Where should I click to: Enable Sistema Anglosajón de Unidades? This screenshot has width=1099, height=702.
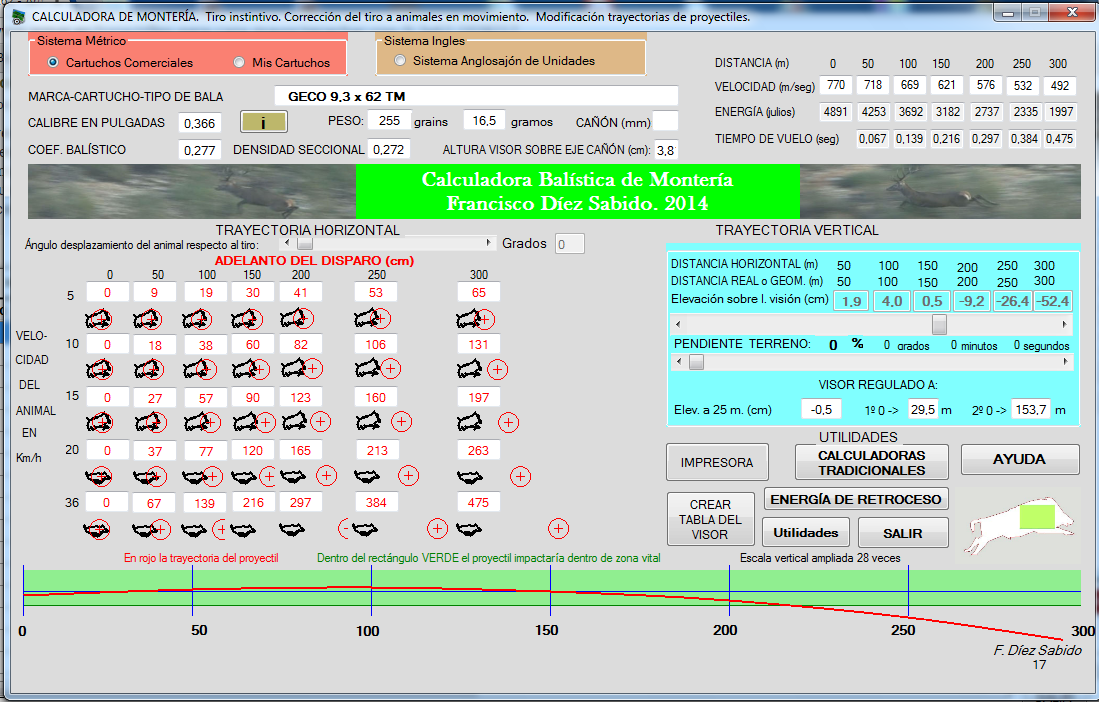pos(401,61)
